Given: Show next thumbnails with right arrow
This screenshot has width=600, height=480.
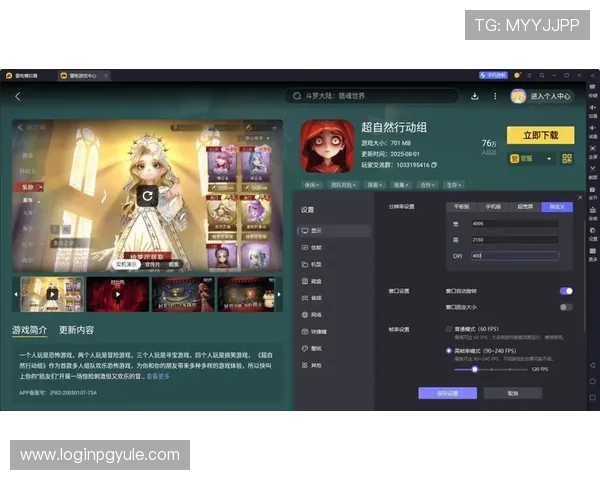Looking at the screenshot, I should (279, 294).
